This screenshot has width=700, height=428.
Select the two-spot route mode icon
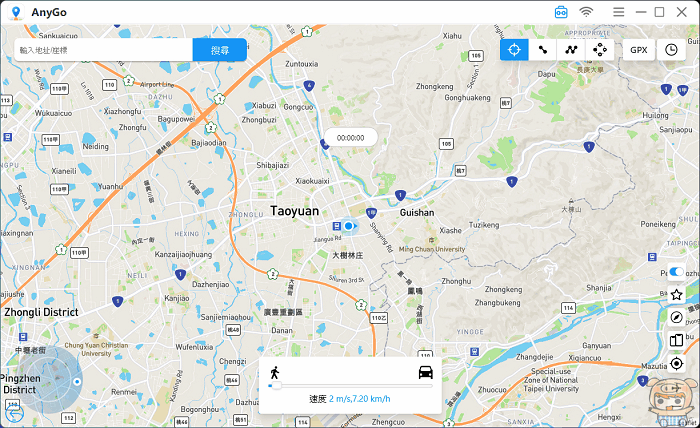click(543, 50)
